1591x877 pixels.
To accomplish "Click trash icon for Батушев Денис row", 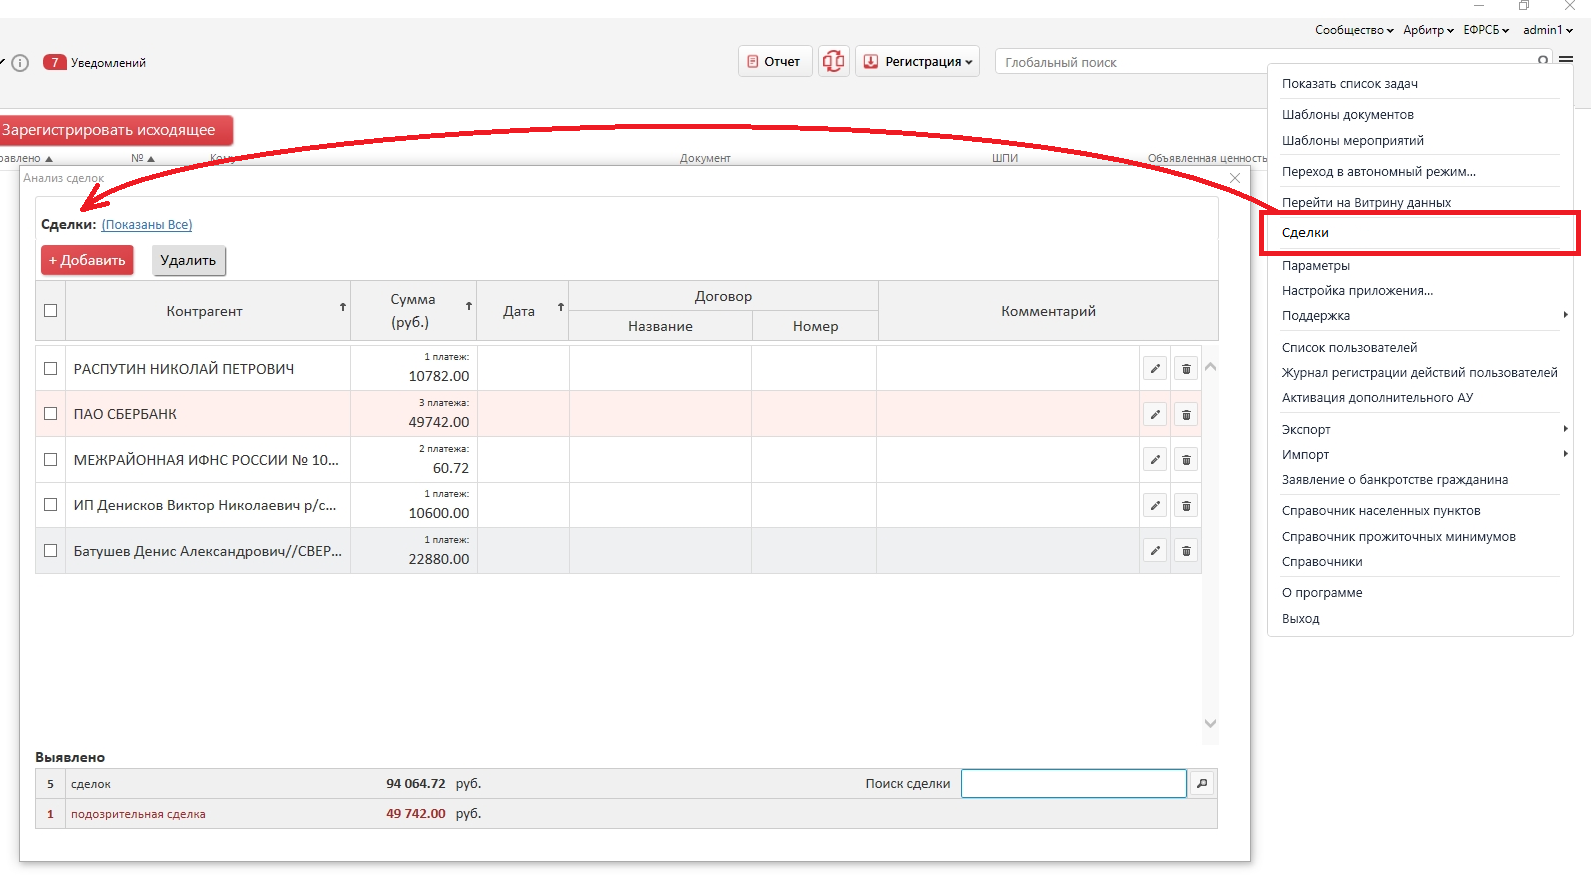I will pos(1186,551).
